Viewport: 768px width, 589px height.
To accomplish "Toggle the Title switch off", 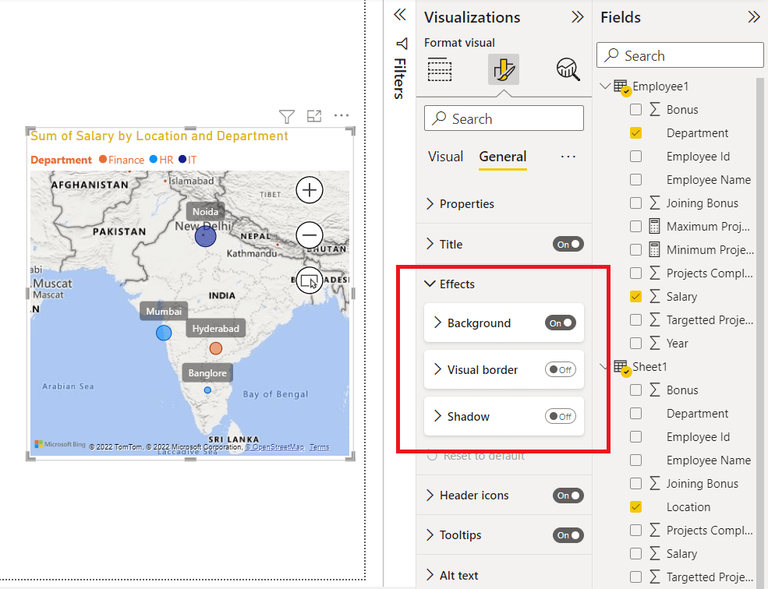I will [x=568, y=244].
